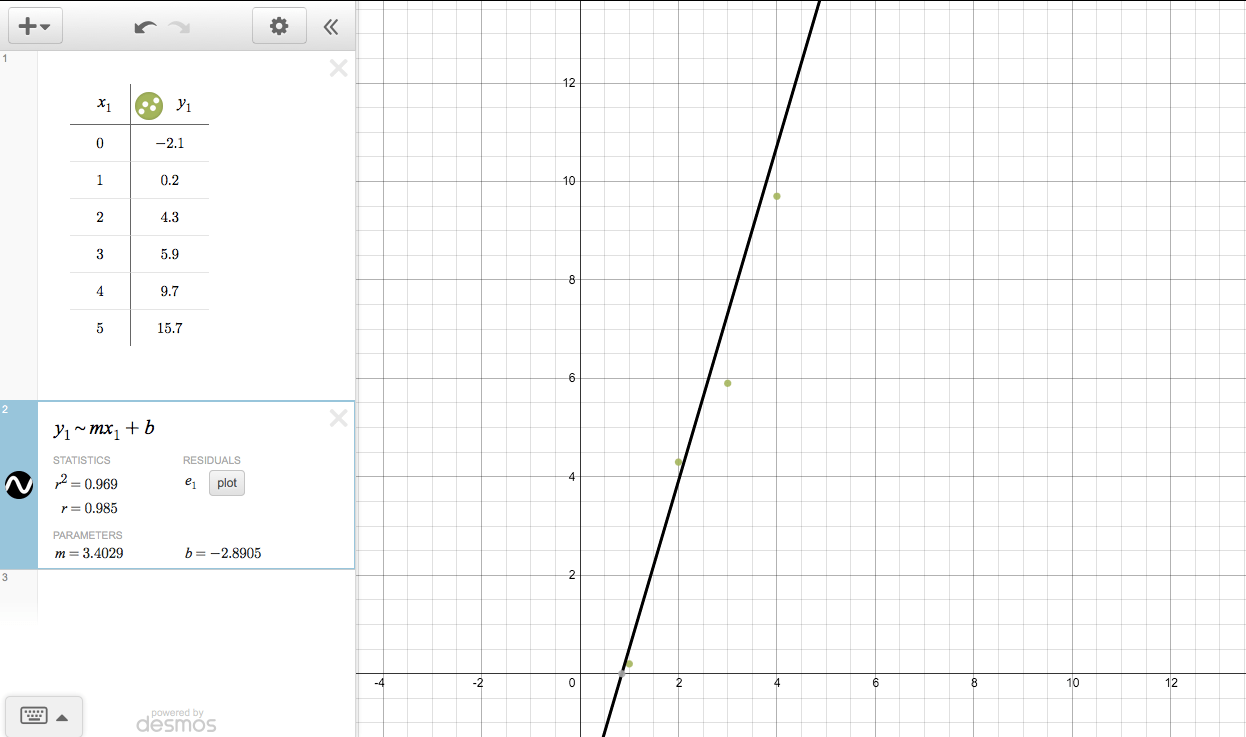The width and height of the screenshot is (1246, 737).
Task: Click the STATISTICS heading
Action: coord(82,460)
